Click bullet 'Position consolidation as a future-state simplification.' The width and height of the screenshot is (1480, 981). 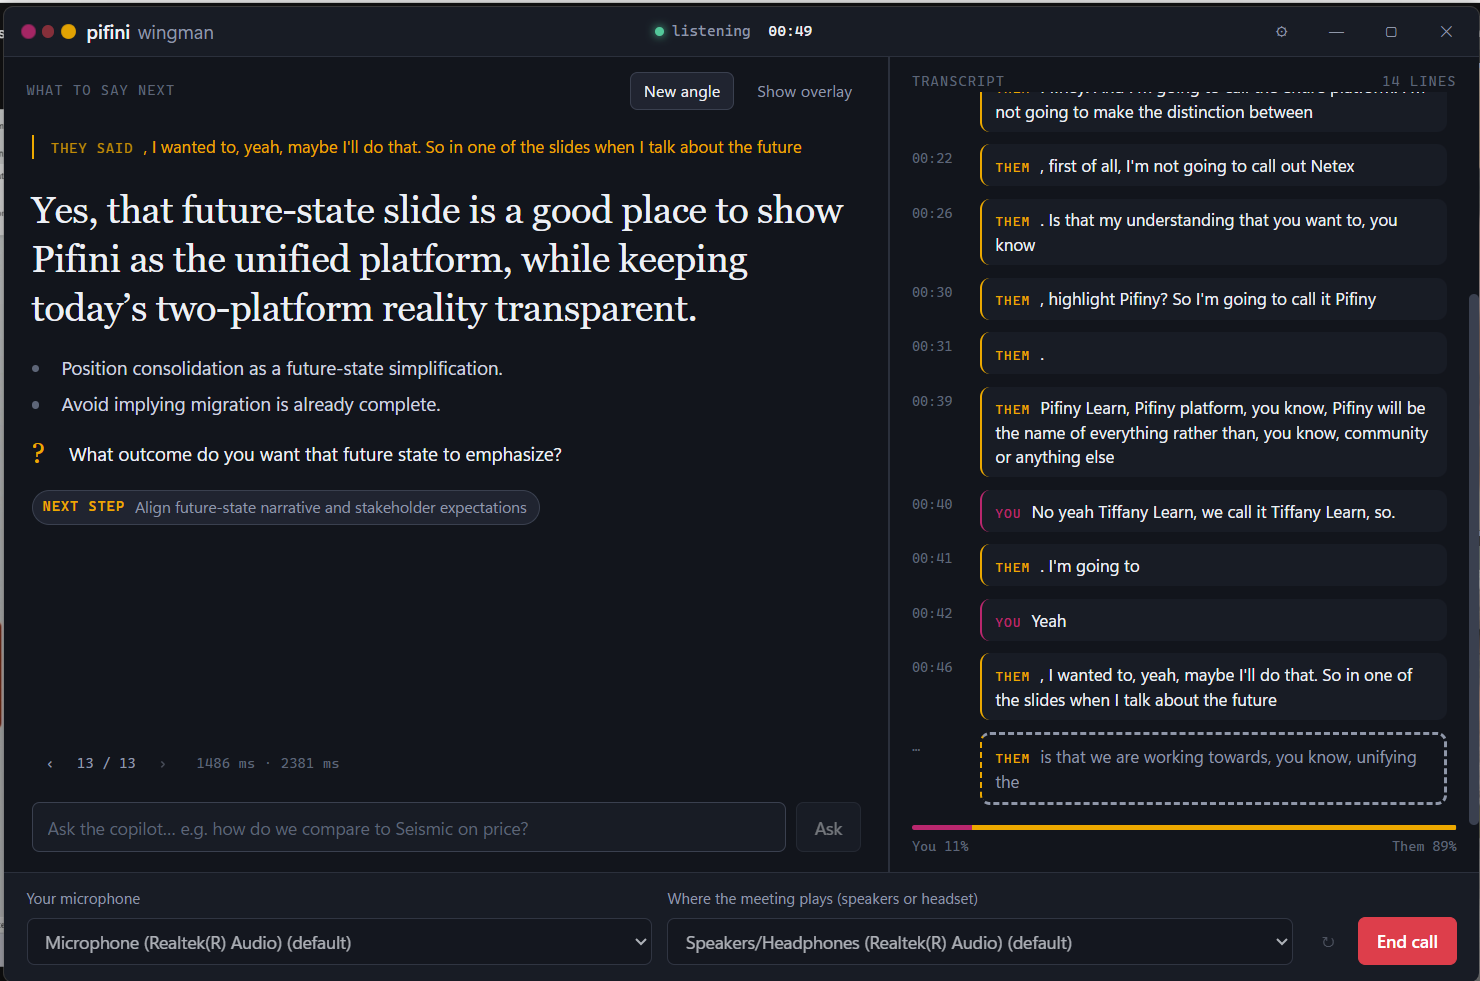click(282, 368)
